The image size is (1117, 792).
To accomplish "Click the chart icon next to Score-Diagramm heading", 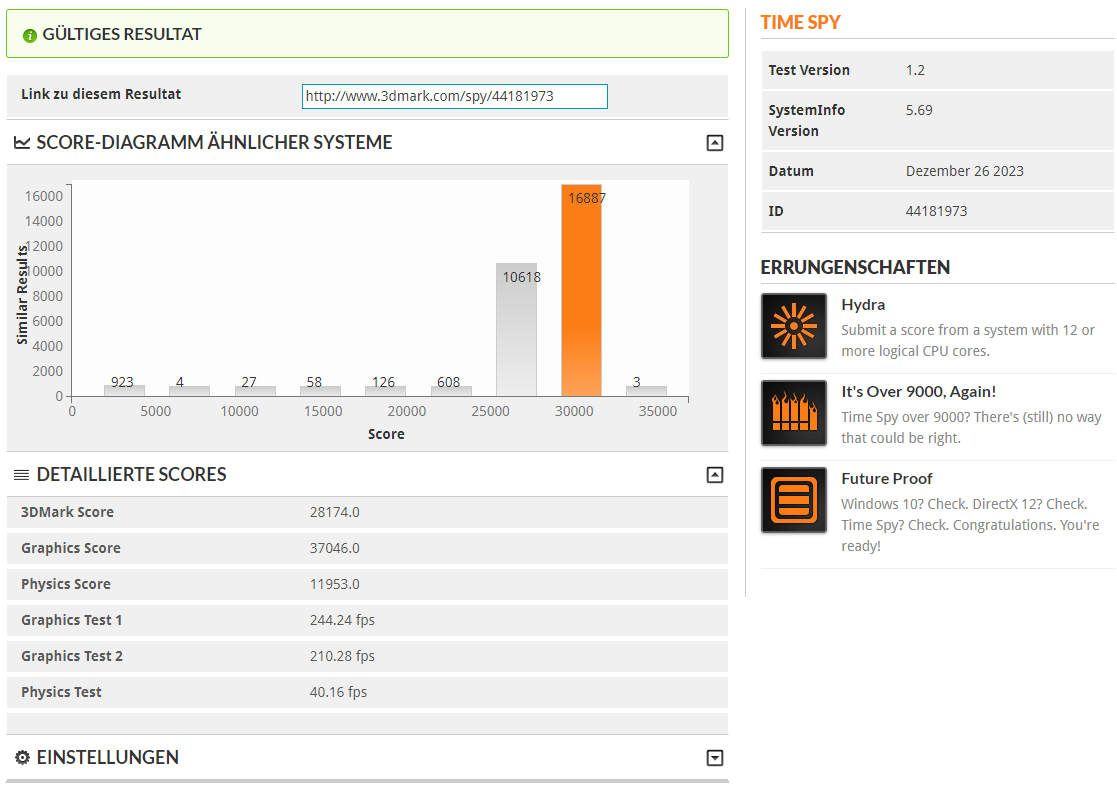I will (x=22, y=143).
